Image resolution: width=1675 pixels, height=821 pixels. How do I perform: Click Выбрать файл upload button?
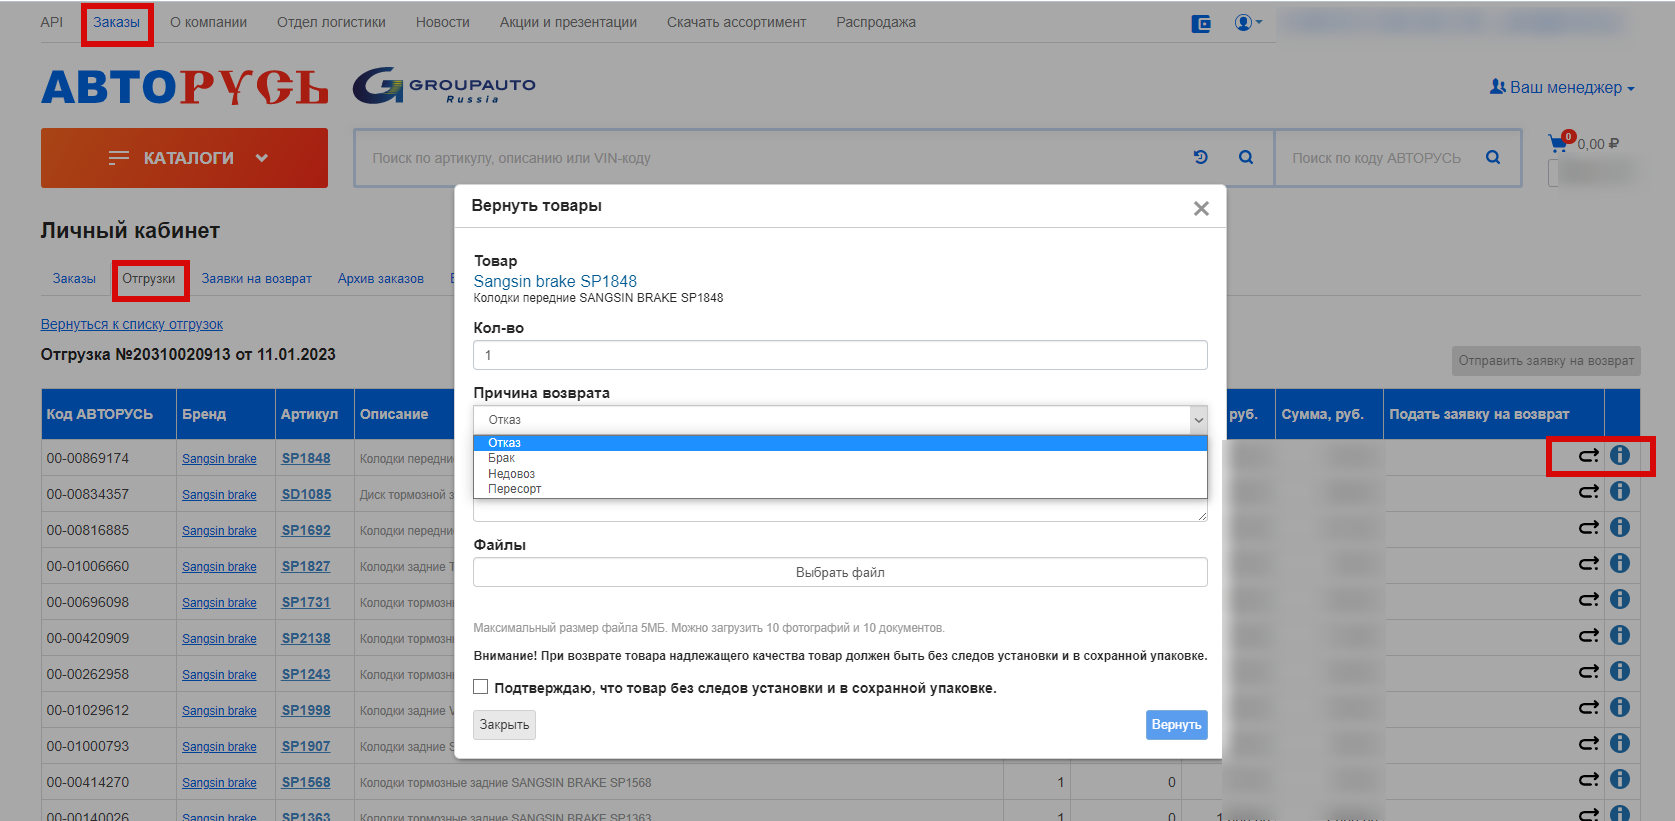840,572
